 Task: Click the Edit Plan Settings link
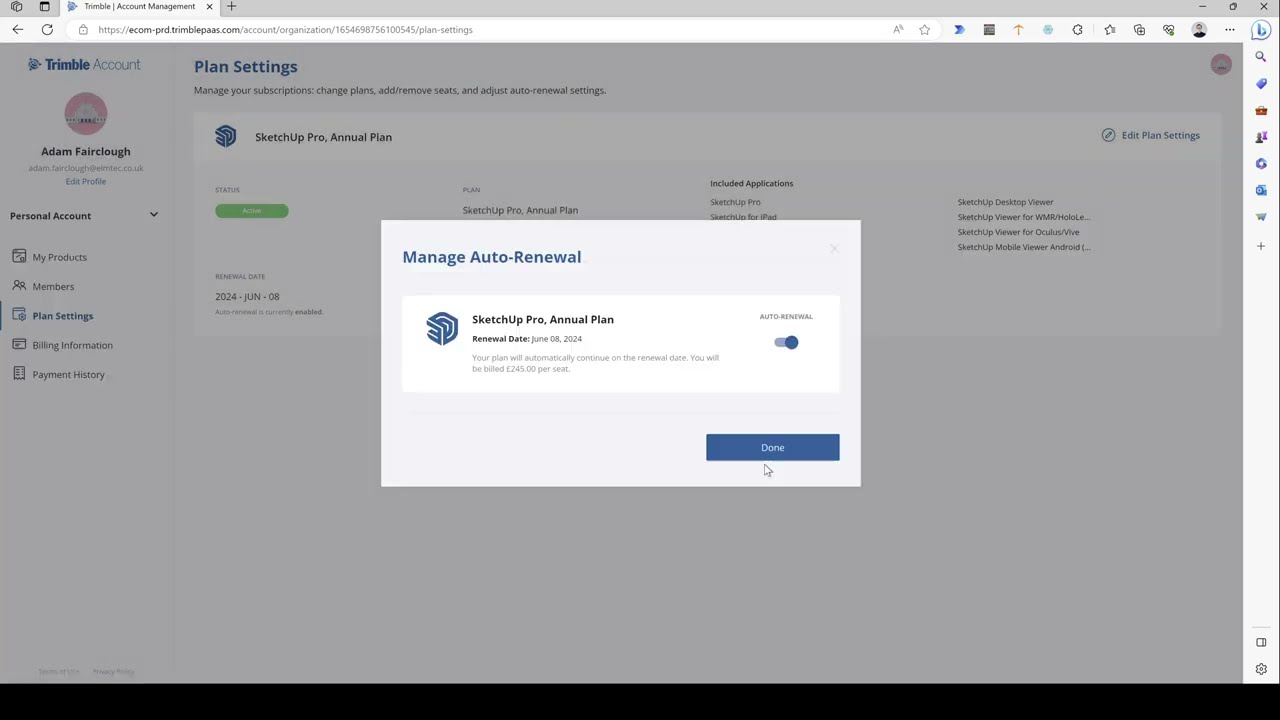click(x=1160, y=135)
